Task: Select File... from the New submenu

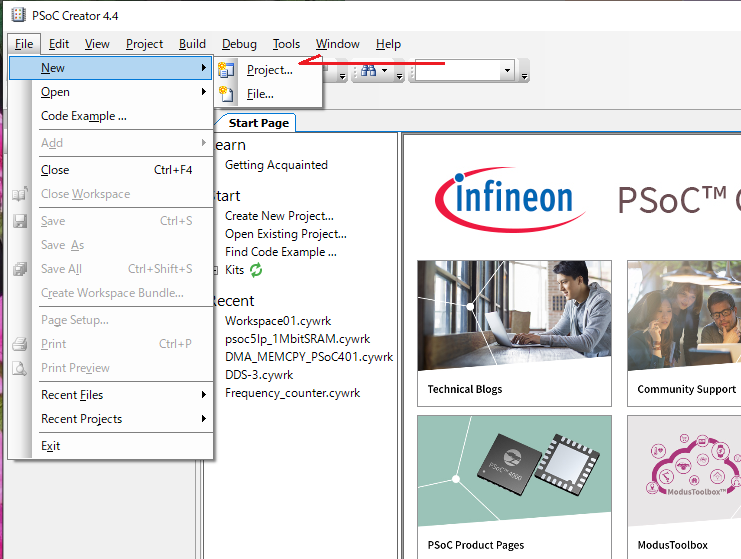Action: [x=268, y=94]
